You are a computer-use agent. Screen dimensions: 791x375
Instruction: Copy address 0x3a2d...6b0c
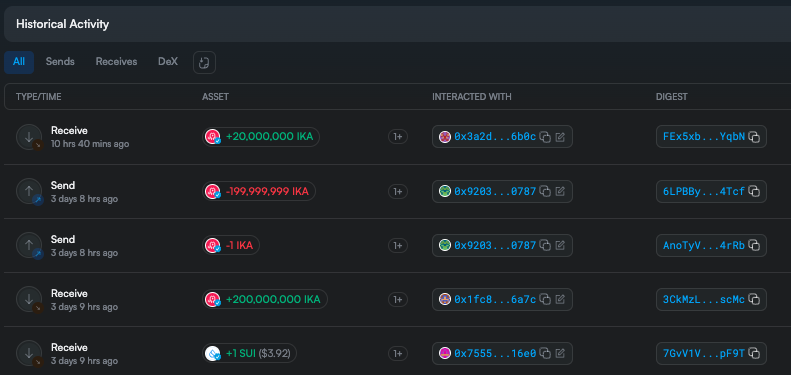point(545,137)
